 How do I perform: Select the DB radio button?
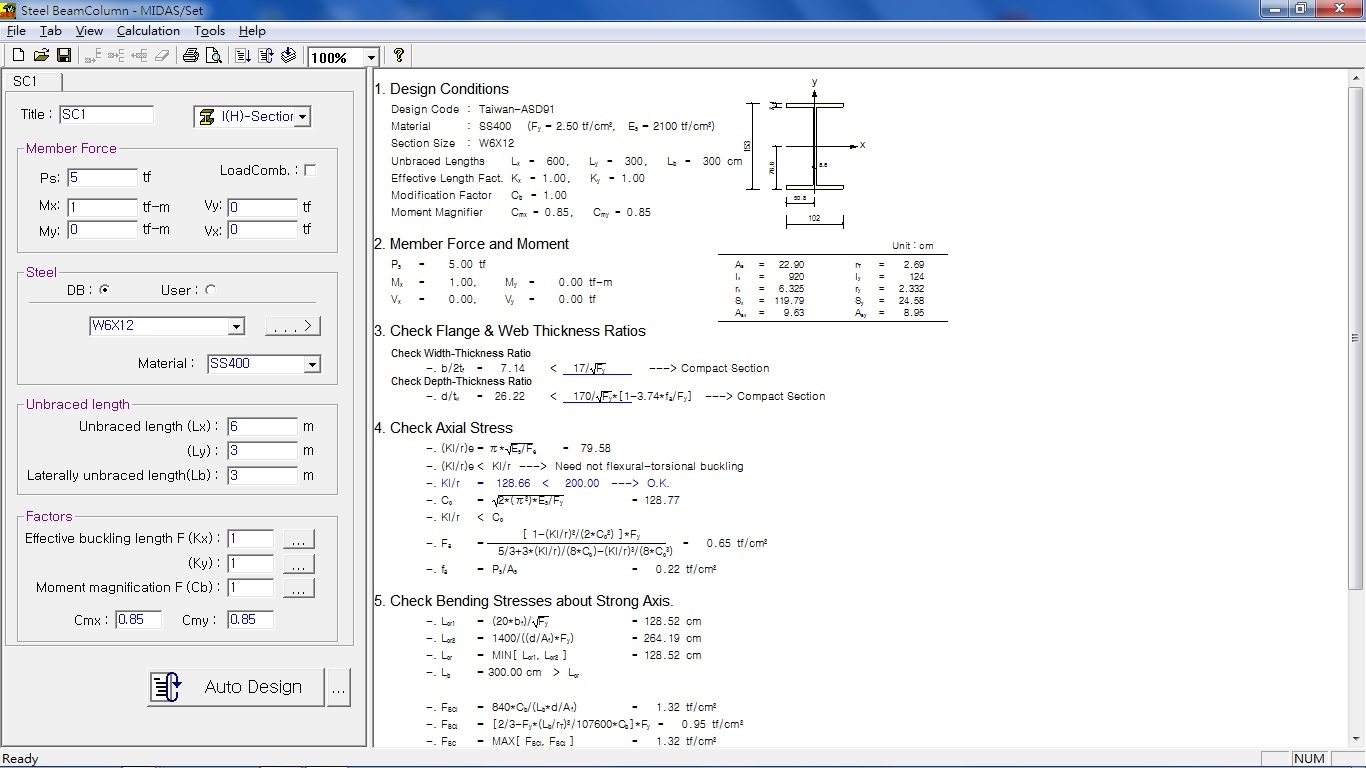pyautogui.click(x=105, y=290)
